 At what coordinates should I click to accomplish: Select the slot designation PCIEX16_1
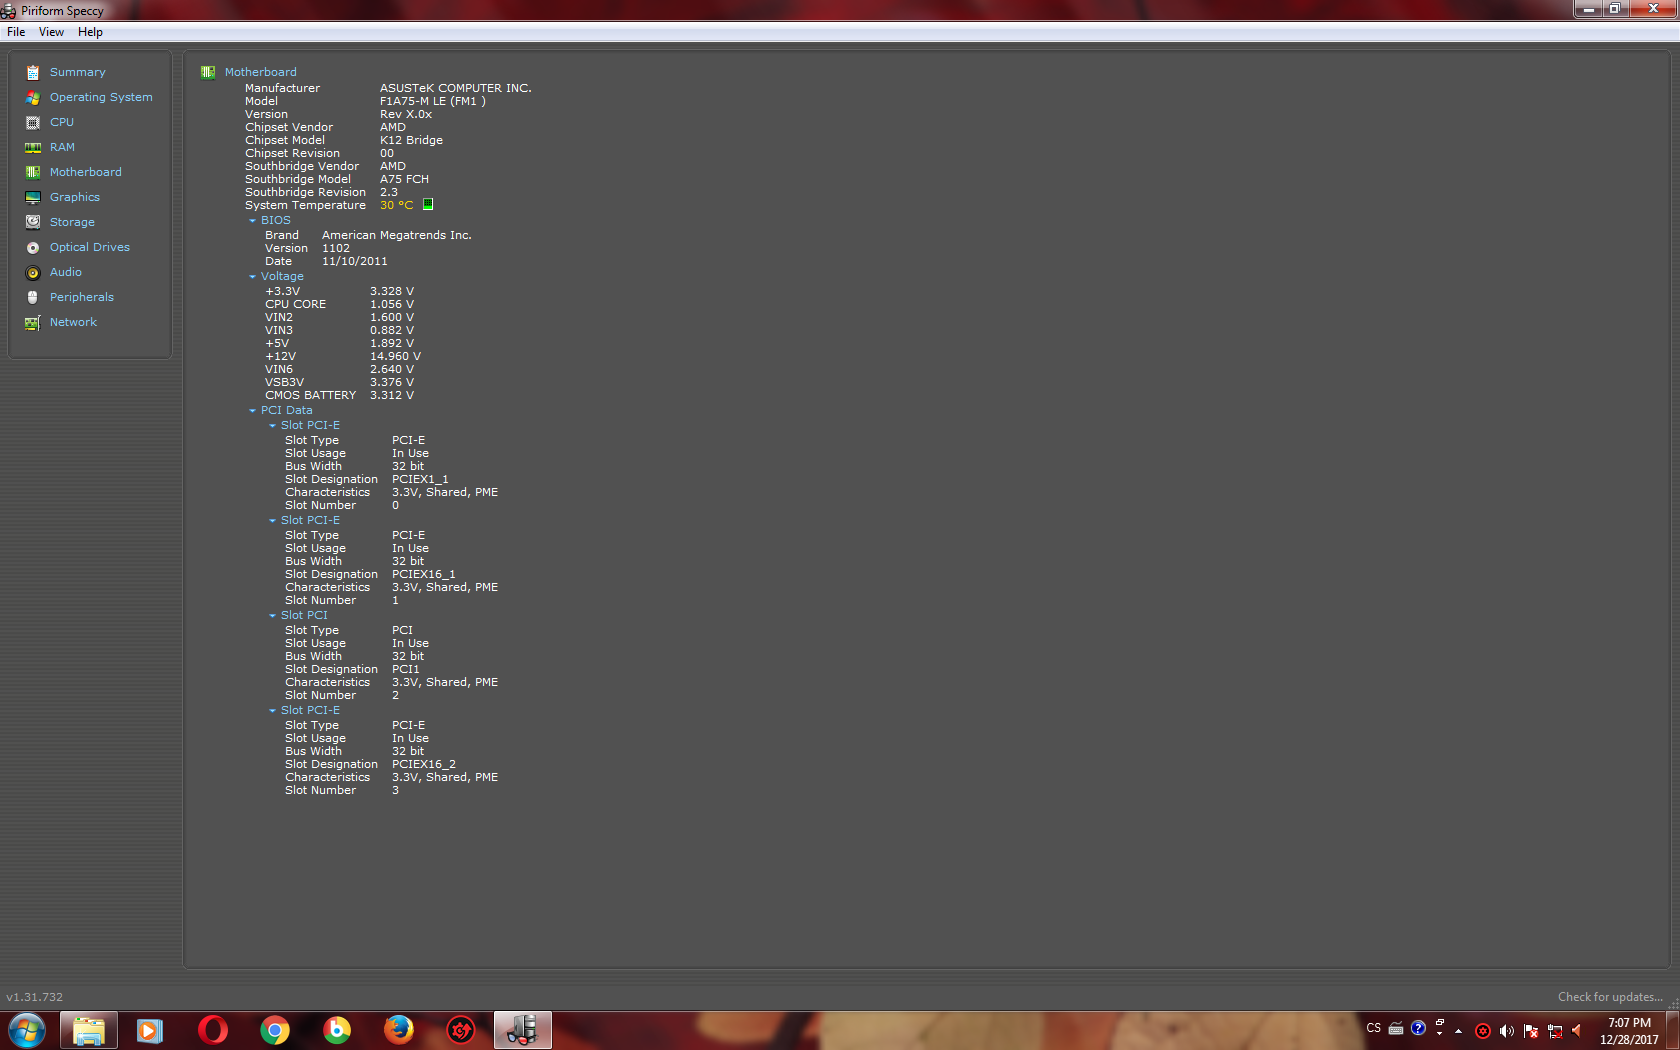pyautogui.click(x=424, y=574)
